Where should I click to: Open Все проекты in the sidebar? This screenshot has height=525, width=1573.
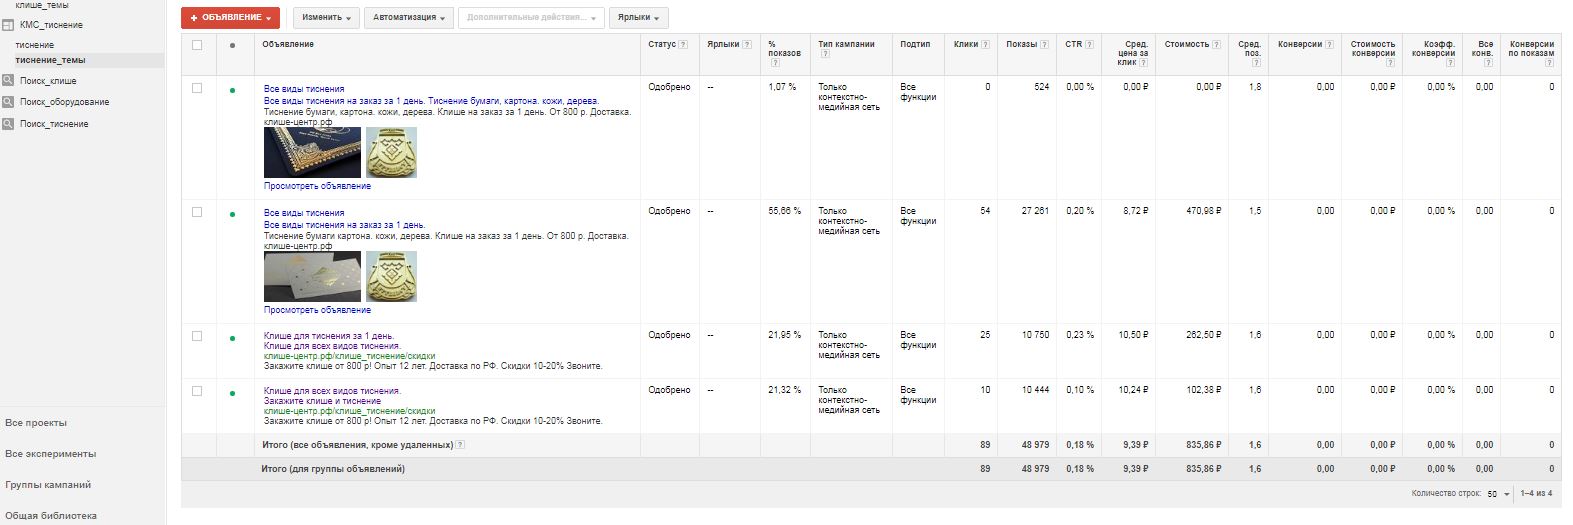click(x=36, y=423)
